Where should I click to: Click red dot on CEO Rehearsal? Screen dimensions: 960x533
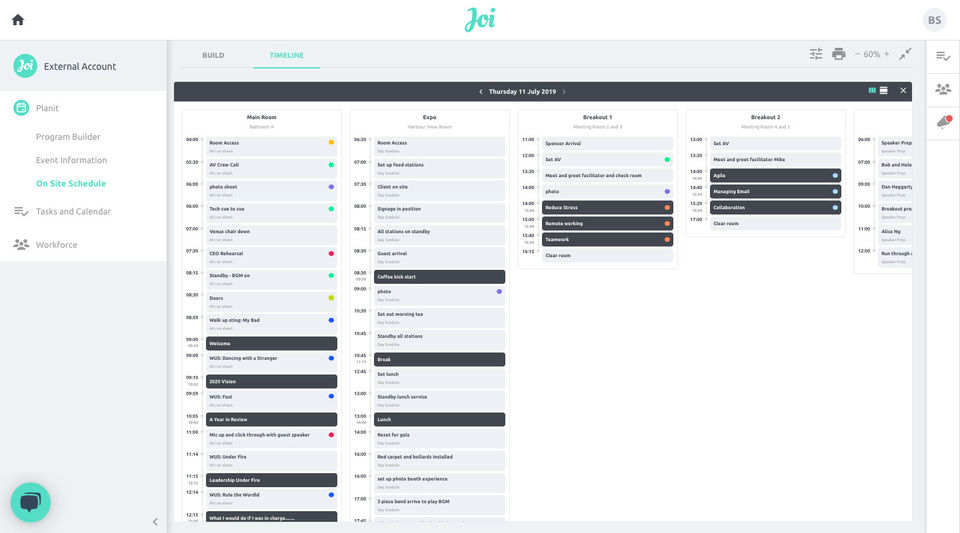tap(331, 253)
